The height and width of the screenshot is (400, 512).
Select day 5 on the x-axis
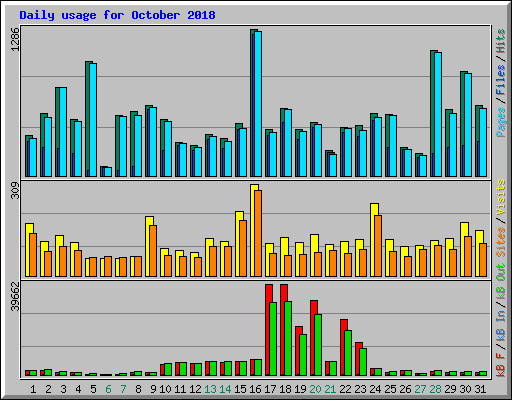tap(93, 389)
